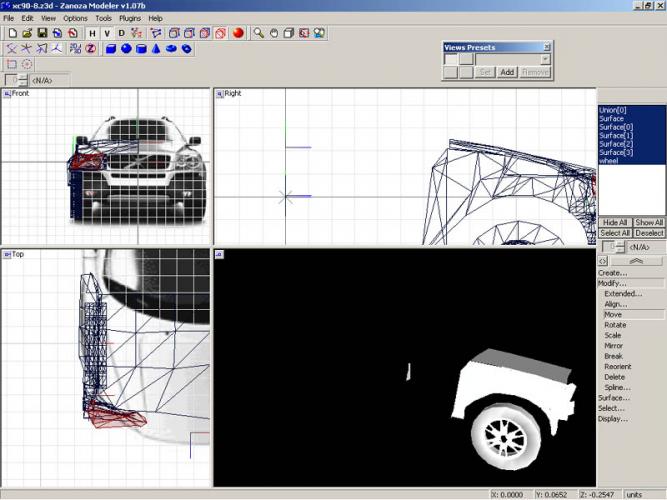Screen dimensions: 667x500
Task: Toggle the D axis lock button
Action: (x=121, y=33)
